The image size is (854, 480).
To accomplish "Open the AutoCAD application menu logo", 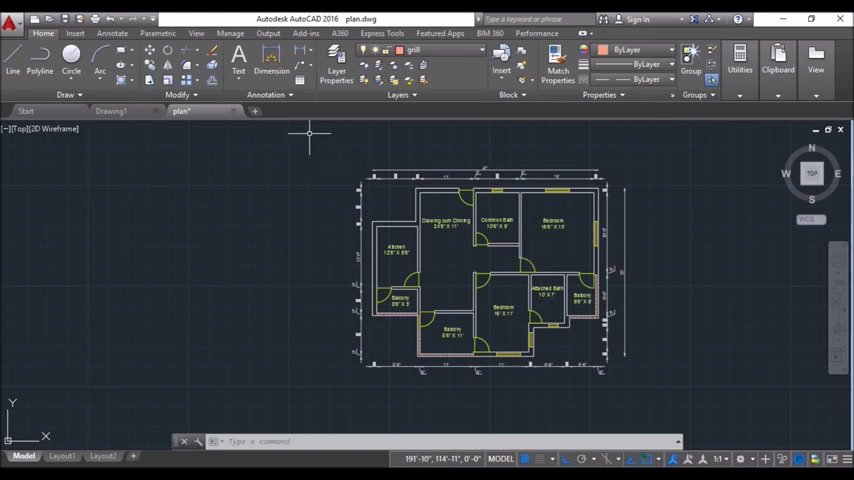I will (x=10, y=23).
